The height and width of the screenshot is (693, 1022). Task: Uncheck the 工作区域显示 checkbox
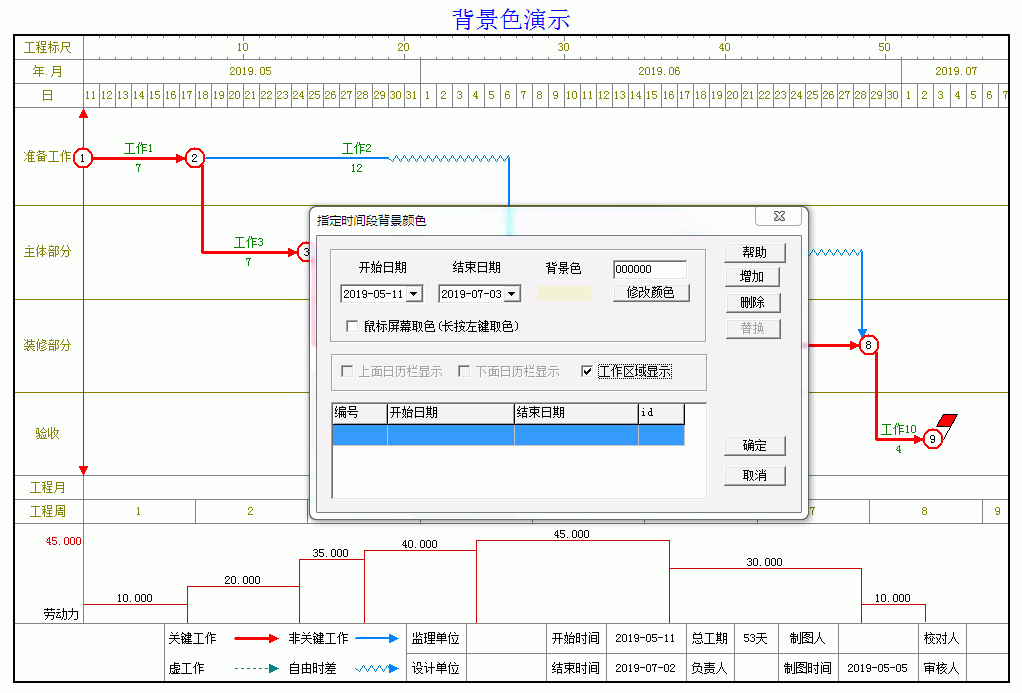pos(587,372)
